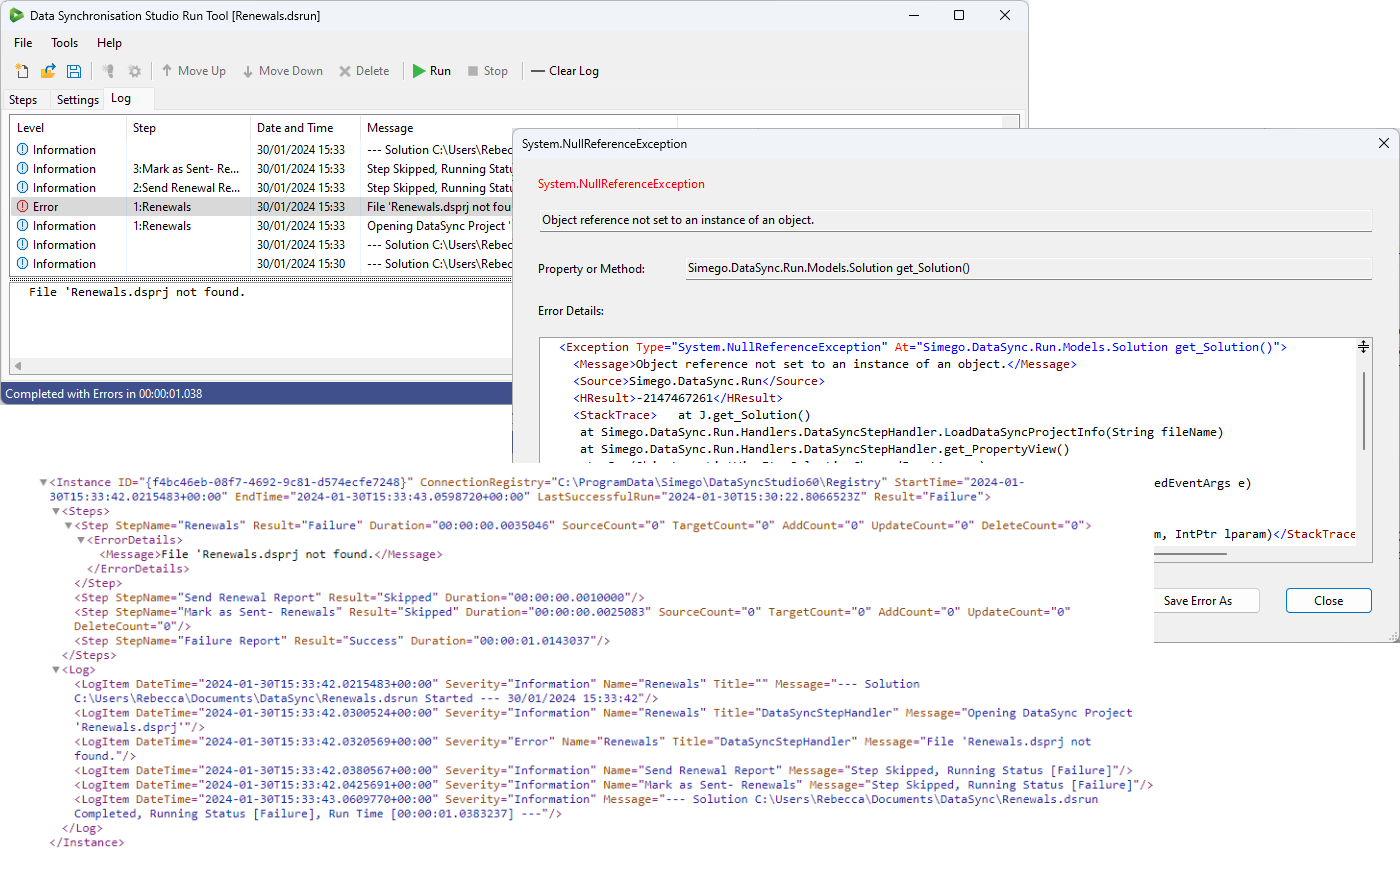Screen dimensions: 1400x876
Task: Click the Run Tool app icon in title bar
Action: pos(17,15)
